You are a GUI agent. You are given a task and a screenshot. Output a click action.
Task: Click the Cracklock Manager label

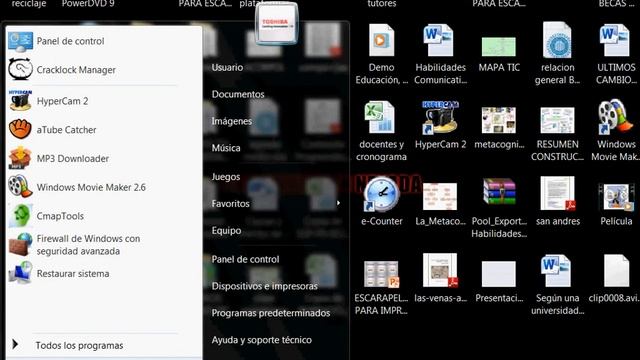[x=76, y=70]
